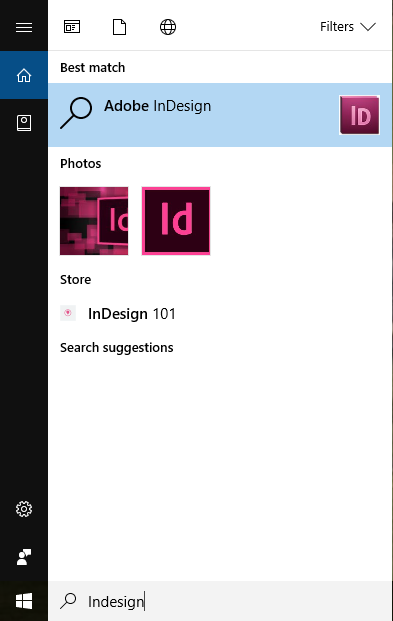This screenshot has width=393, height=621.
Task: Select the Home icon in sidebar
Action: click(x=24, y=75)
